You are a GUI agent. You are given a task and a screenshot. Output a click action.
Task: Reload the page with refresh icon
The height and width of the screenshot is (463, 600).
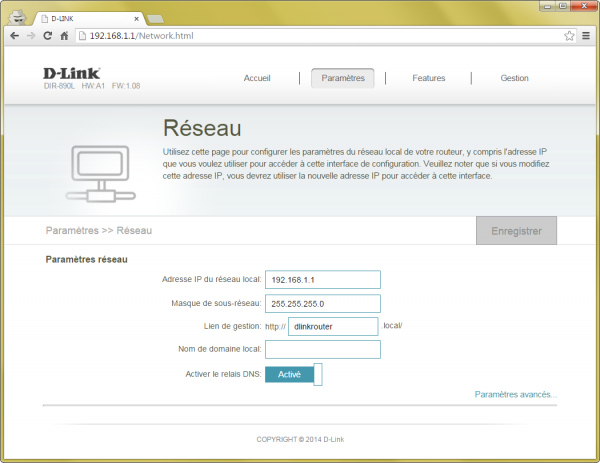pos(47,35)
